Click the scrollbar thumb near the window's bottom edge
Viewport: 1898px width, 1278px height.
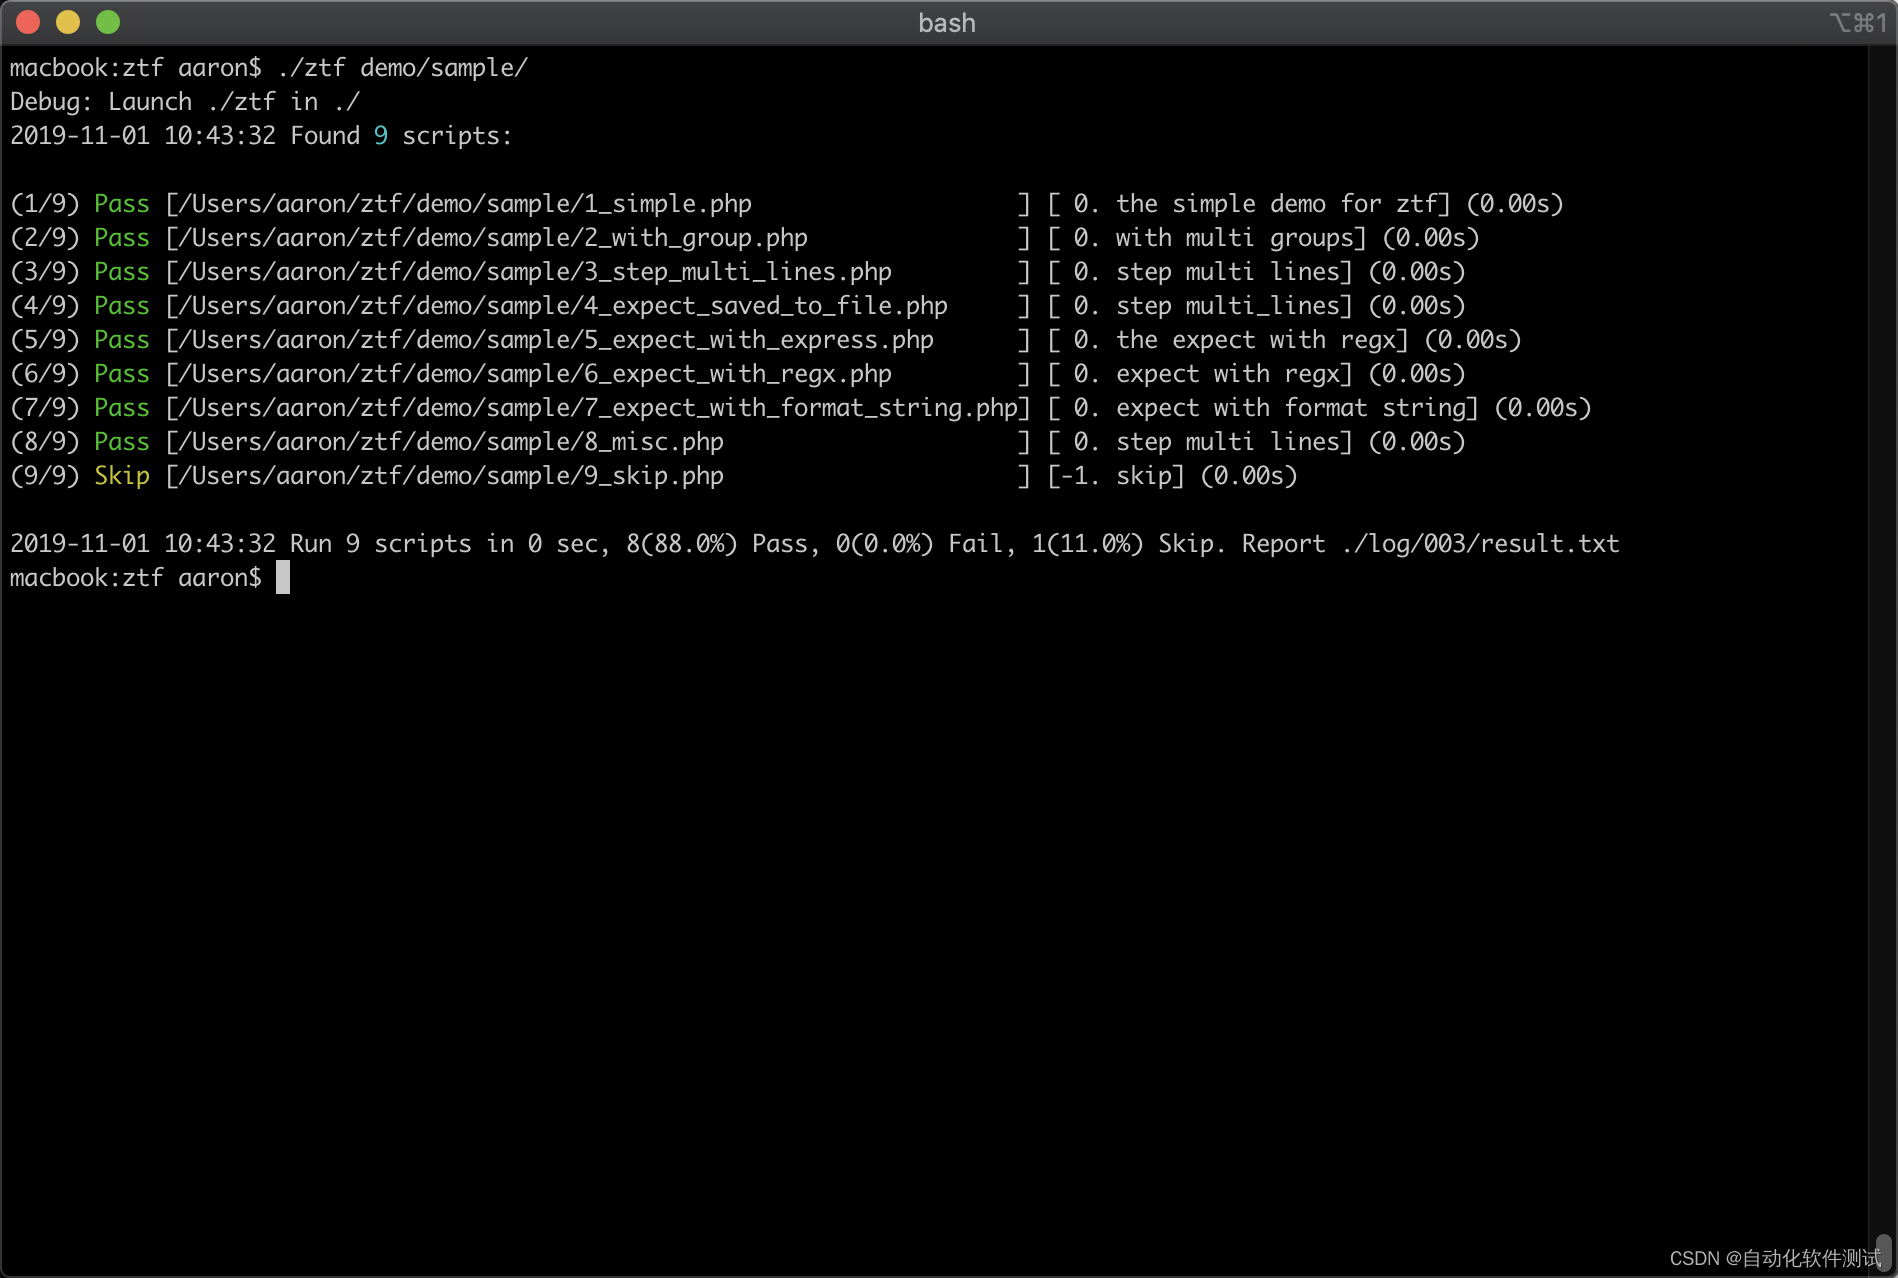1883,1254
